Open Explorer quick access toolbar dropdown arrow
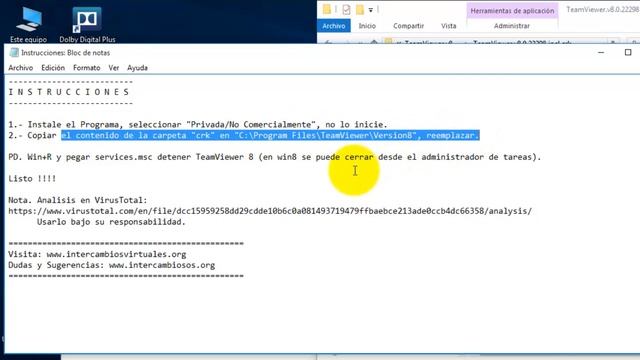This screenshot has height=360, width=640. (x=371, y=10)
